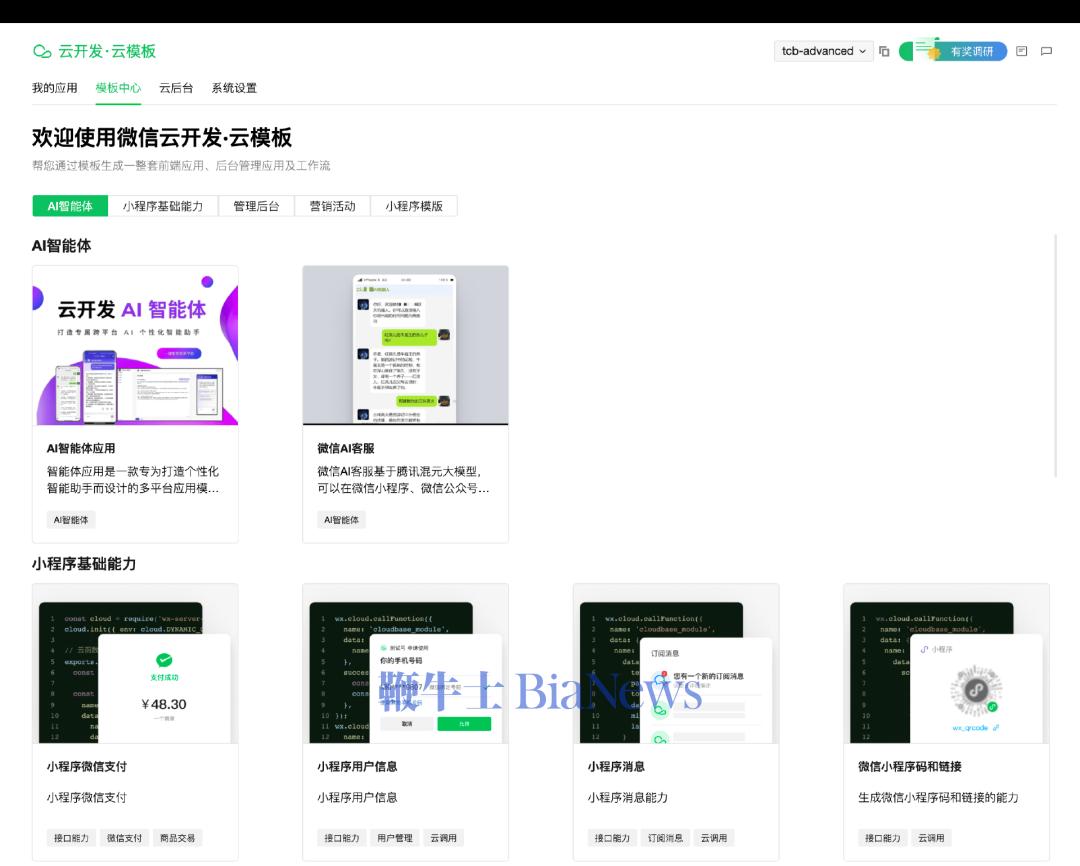This screenshot has height=866, width=1080.
Task: Click 接口能力 tag under 小程序用户信息
Action: [x=342, y=838]
